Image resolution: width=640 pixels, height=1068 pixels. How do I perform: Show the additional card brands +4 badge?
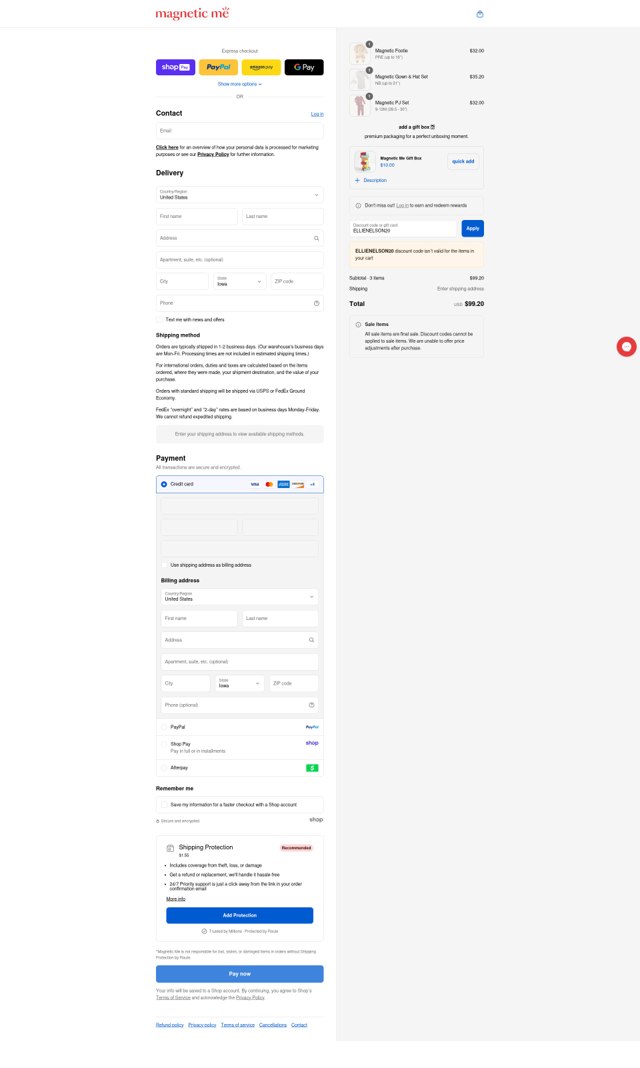coord(312,484)
